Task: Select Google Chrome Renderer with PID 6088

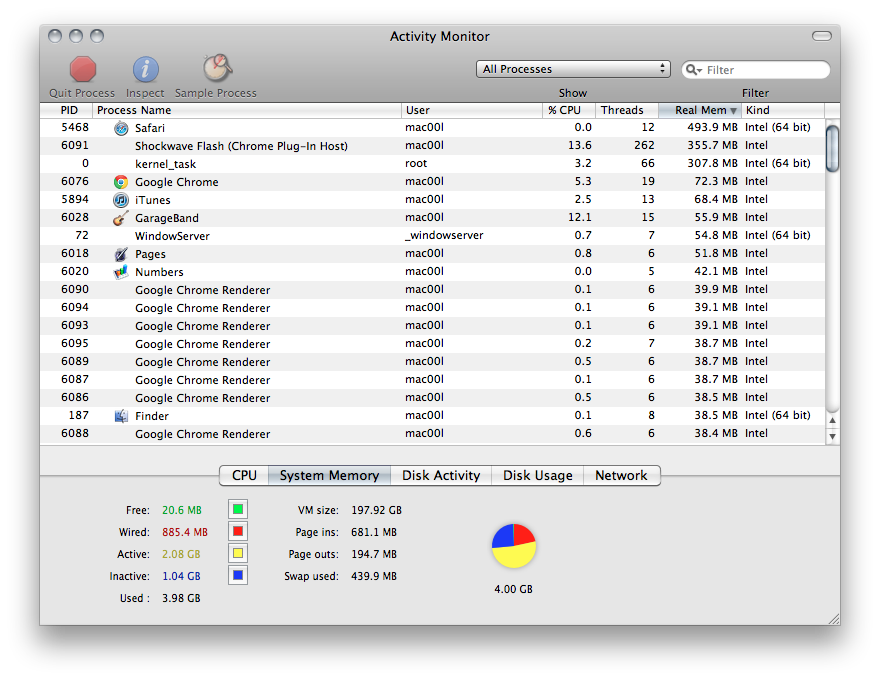Action: pos(432,434)
